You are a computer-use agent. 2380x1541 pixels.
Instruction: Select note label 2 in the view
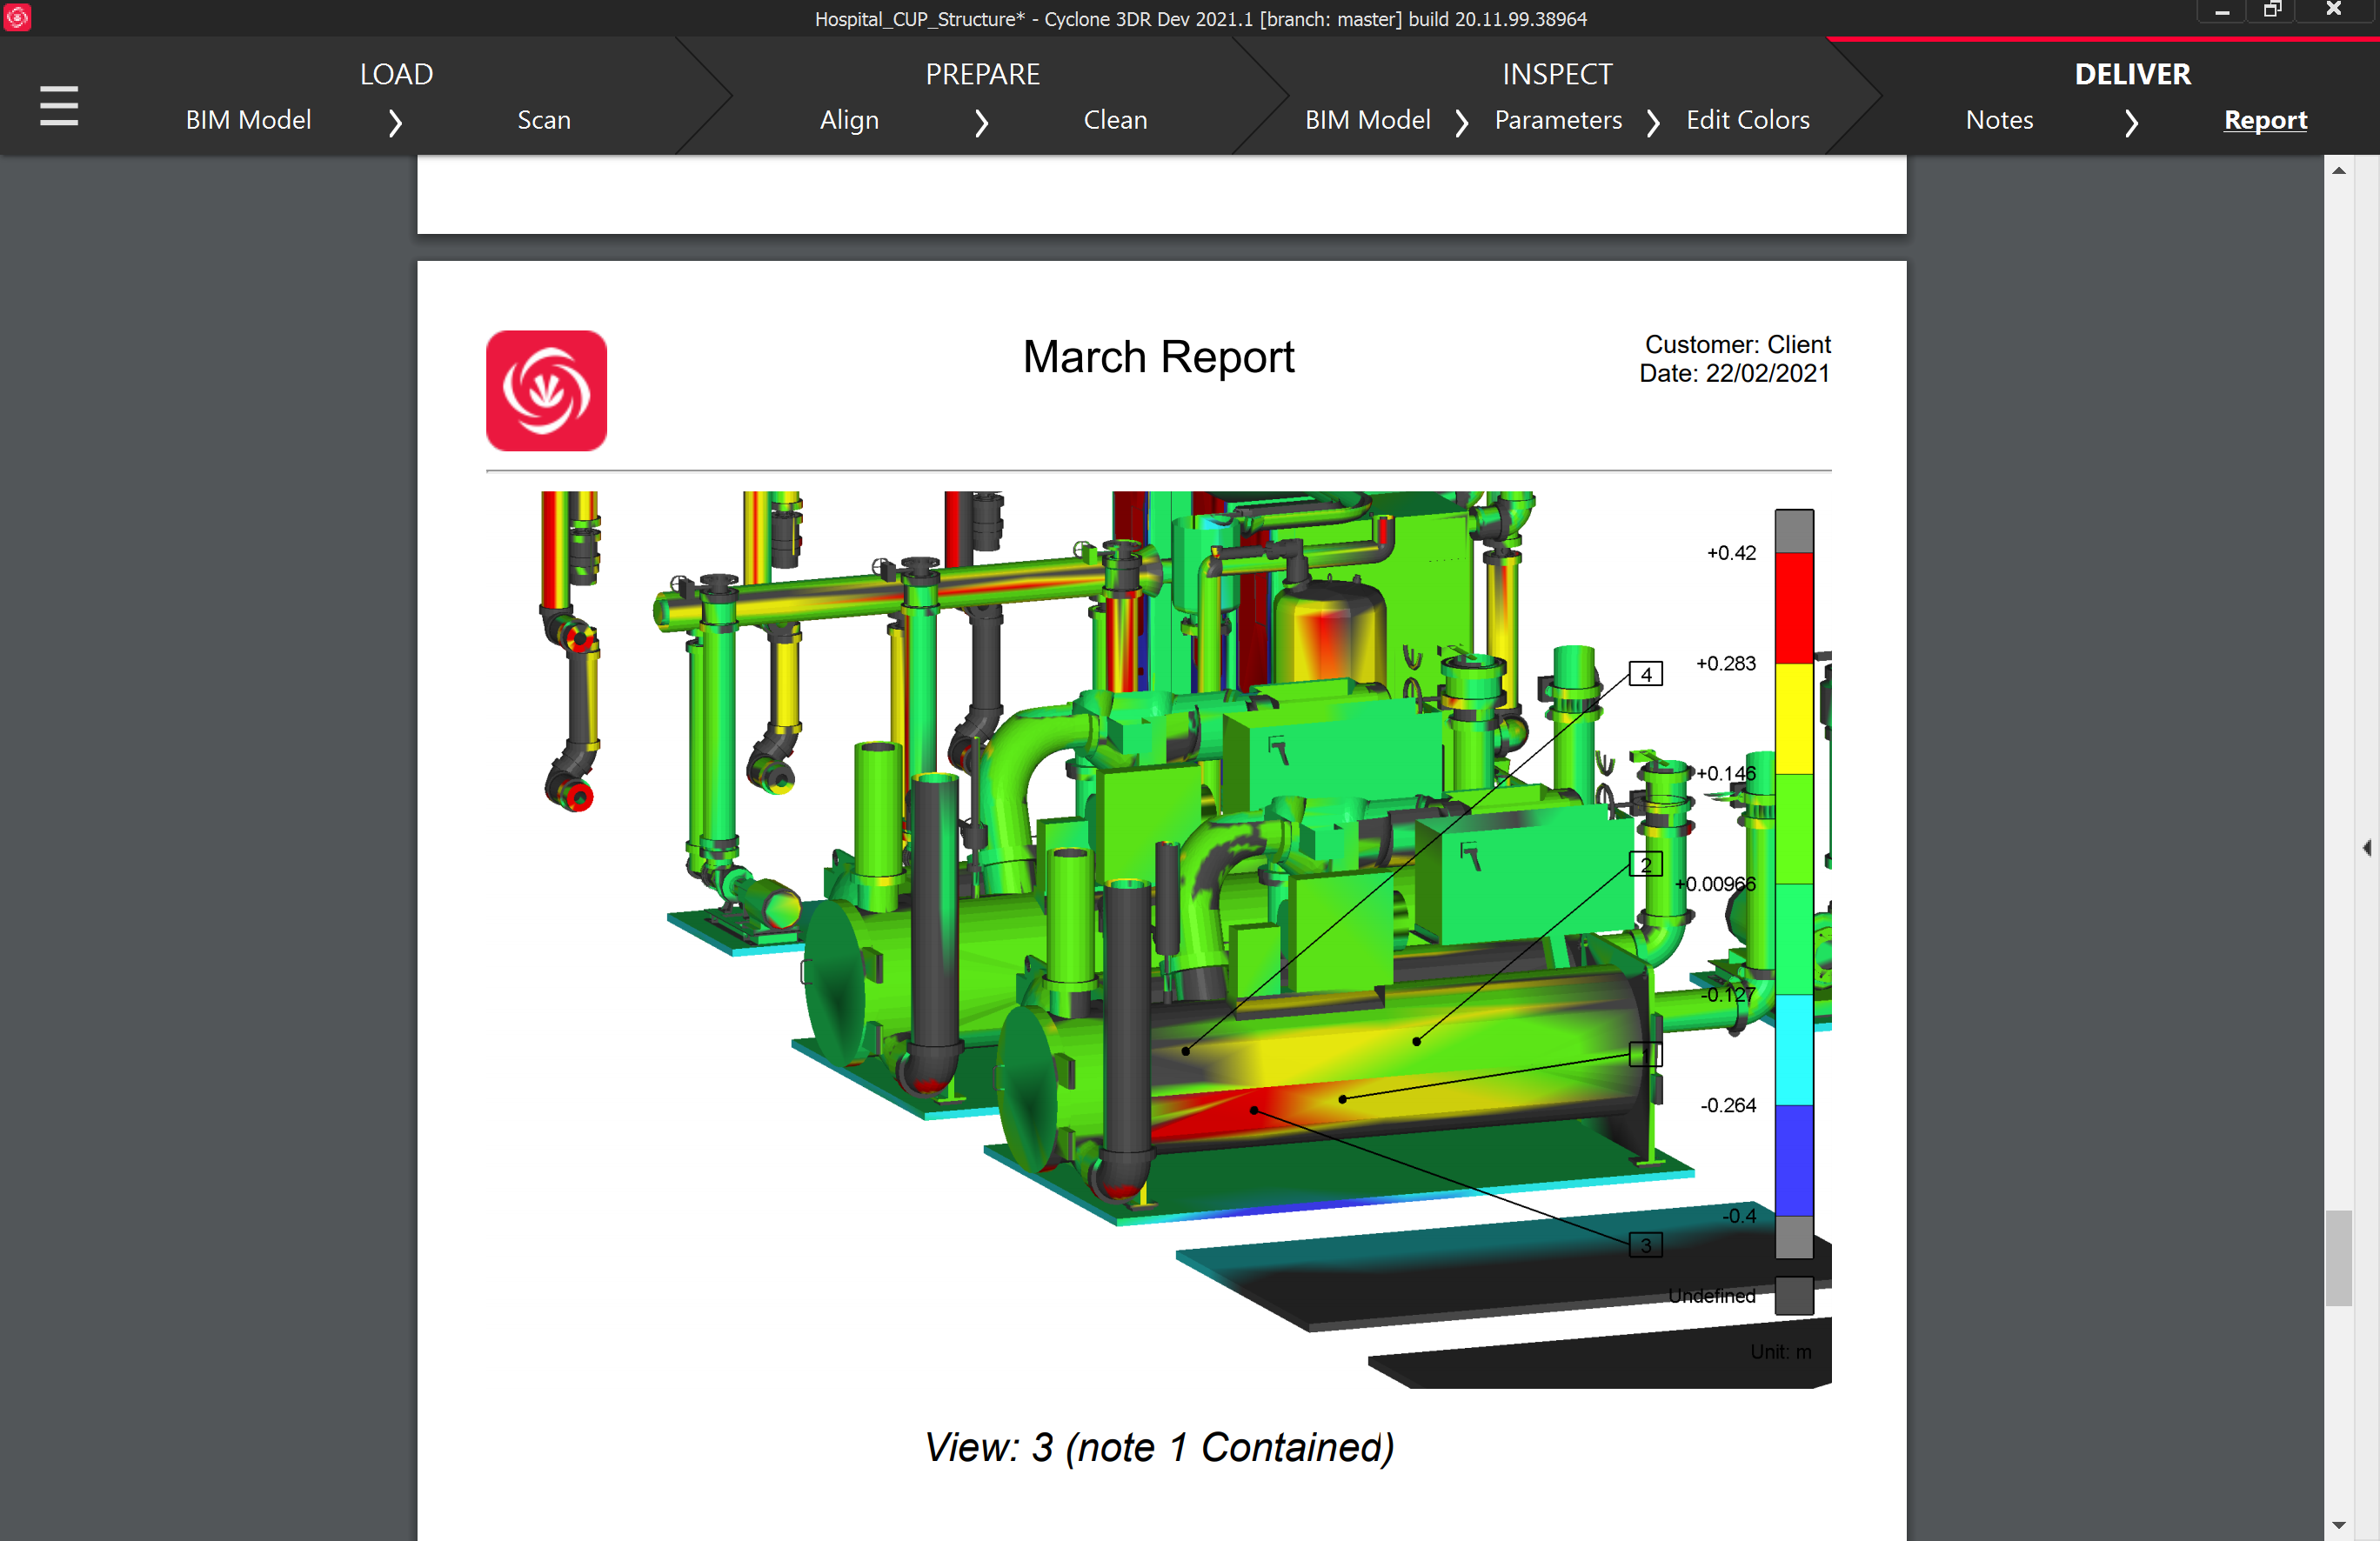pyautogui.click(x=1645, y=864)
